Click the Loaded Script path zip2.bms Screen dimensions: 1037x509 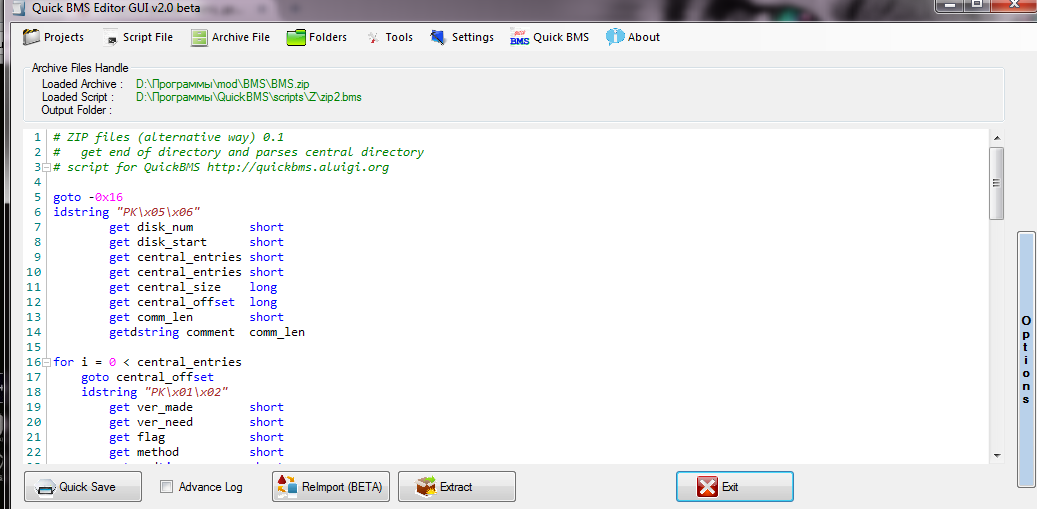pyautogui.click(x=249, y=97)
